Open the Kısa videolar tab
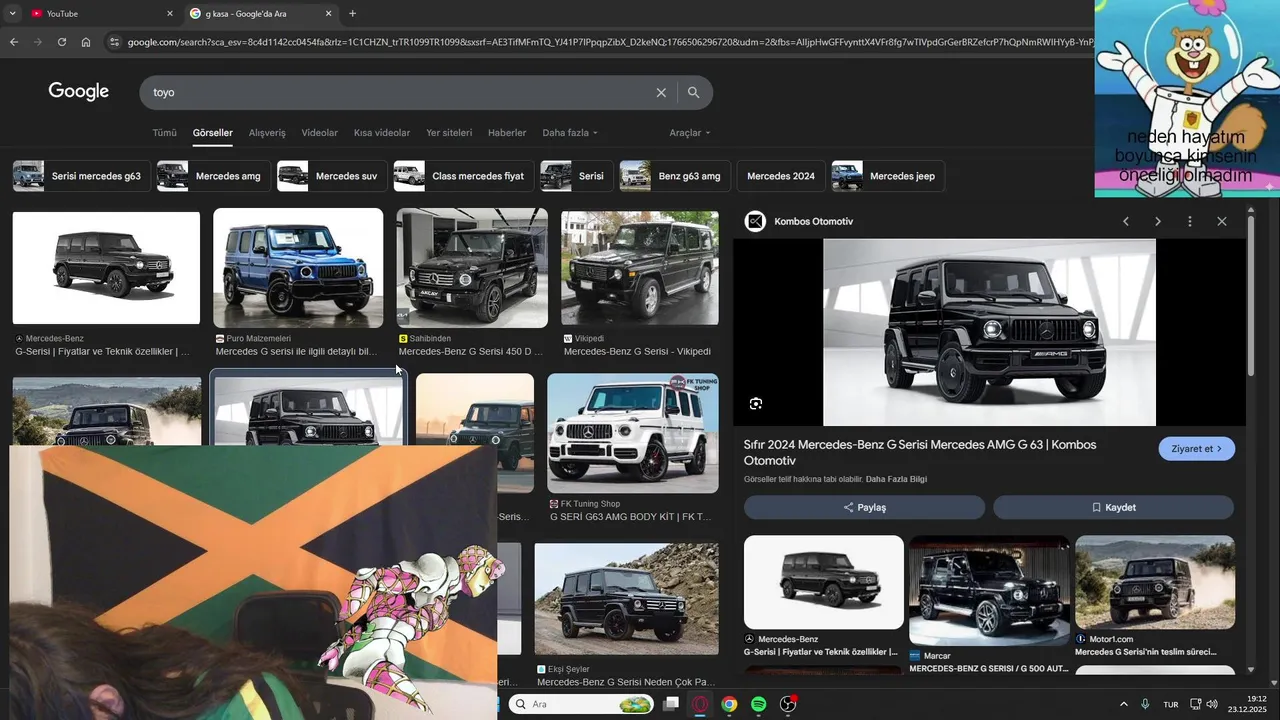Viewport: 1280px width, 720px height. (x=382, y=133)
